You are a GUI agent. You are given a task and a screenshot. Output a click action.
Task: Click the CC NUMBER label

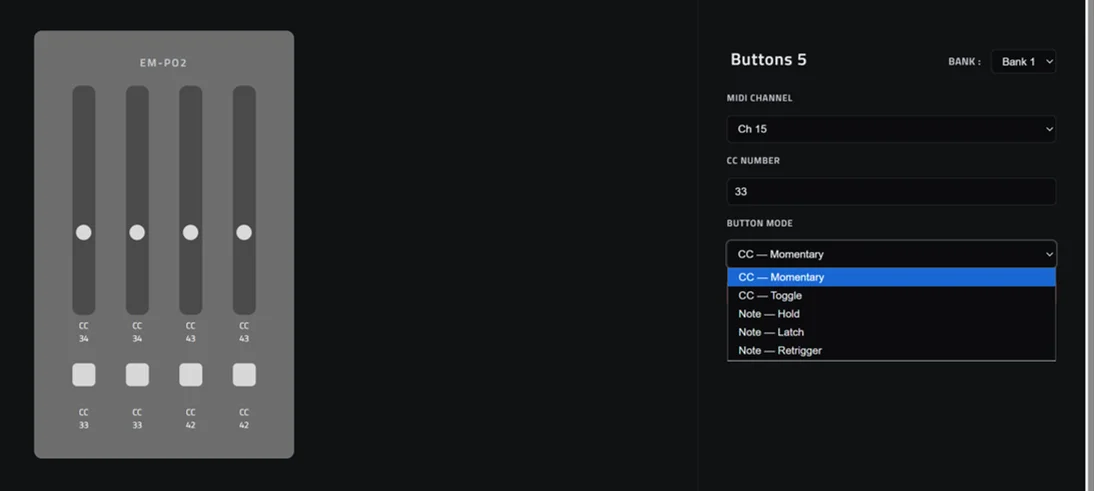(x=753, y=160)
